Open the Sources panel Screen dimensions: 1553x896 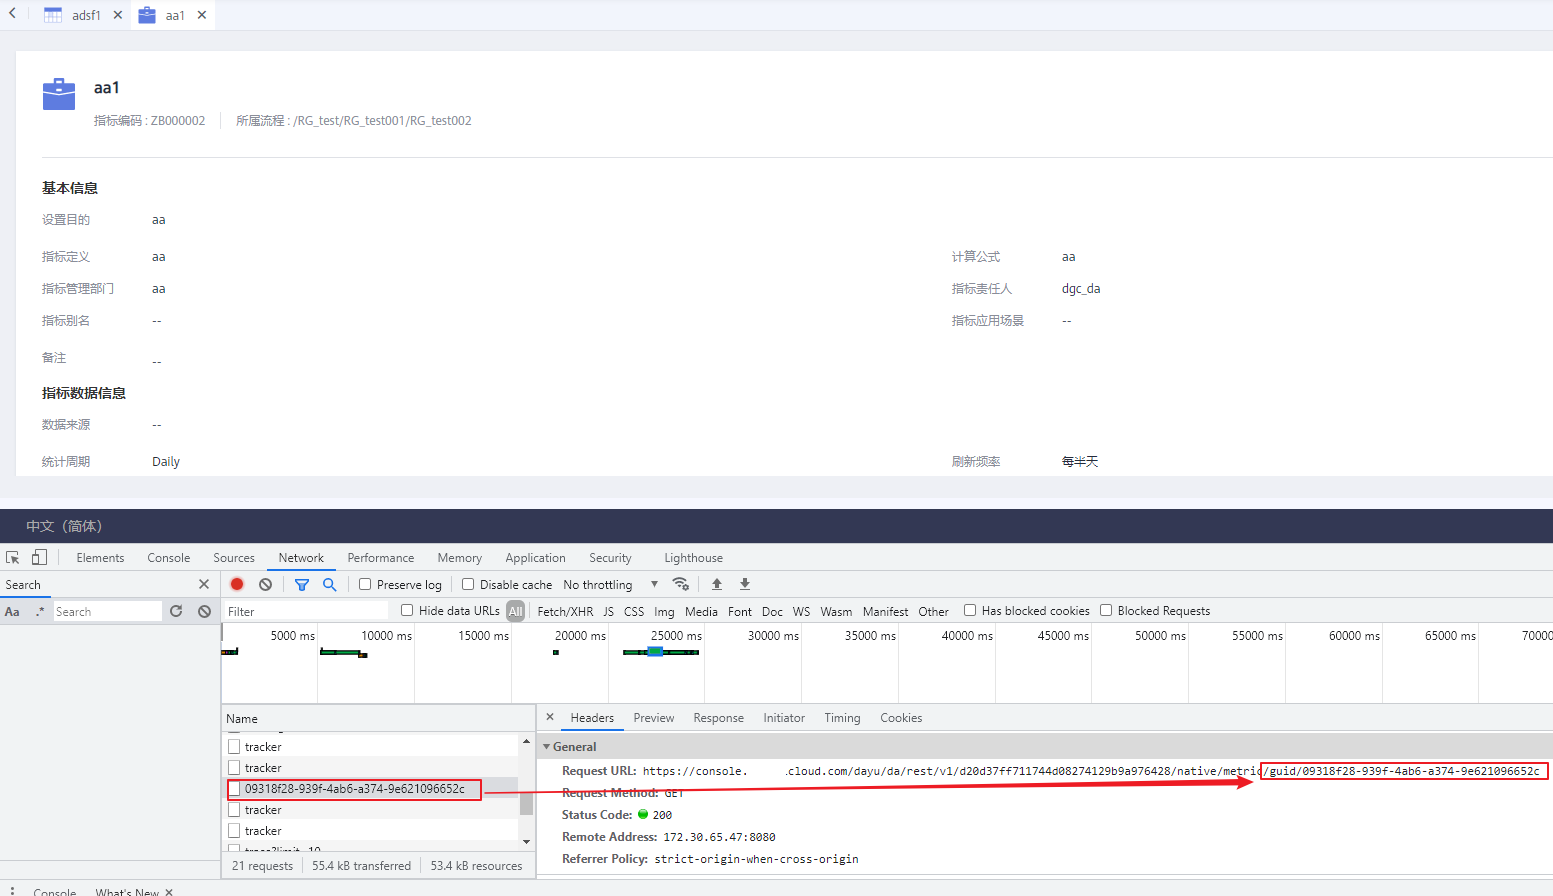[x=234, y=558]
